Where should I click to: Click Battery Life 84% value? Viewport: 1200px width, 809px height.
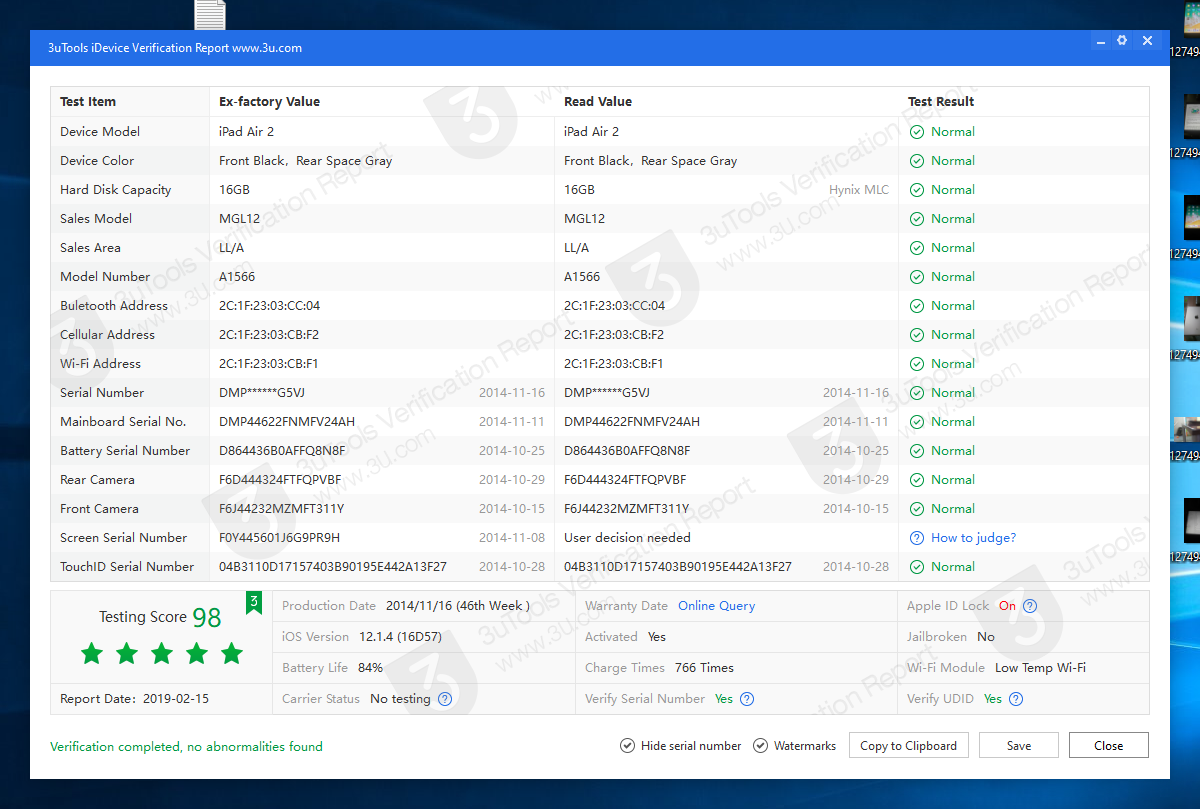370,668
